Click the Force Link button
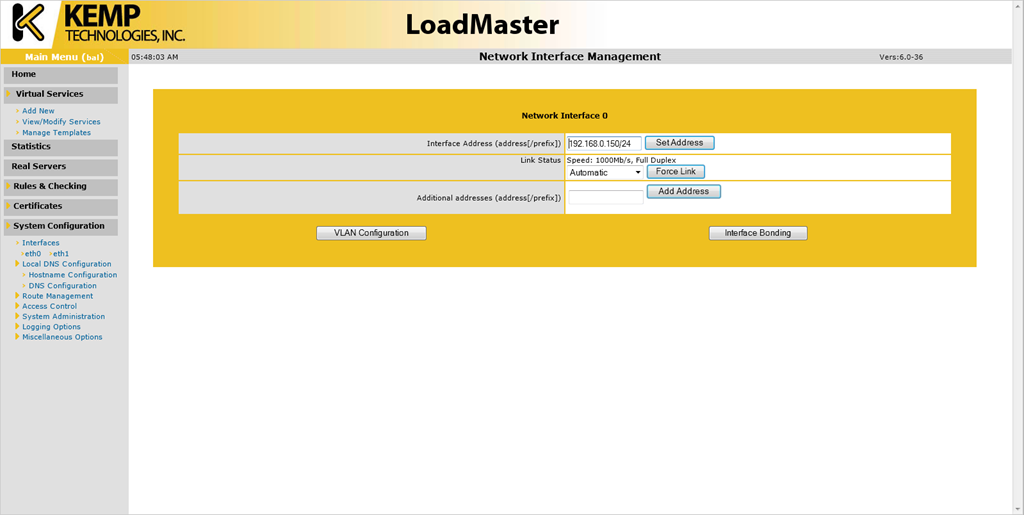 coord(675,172)
